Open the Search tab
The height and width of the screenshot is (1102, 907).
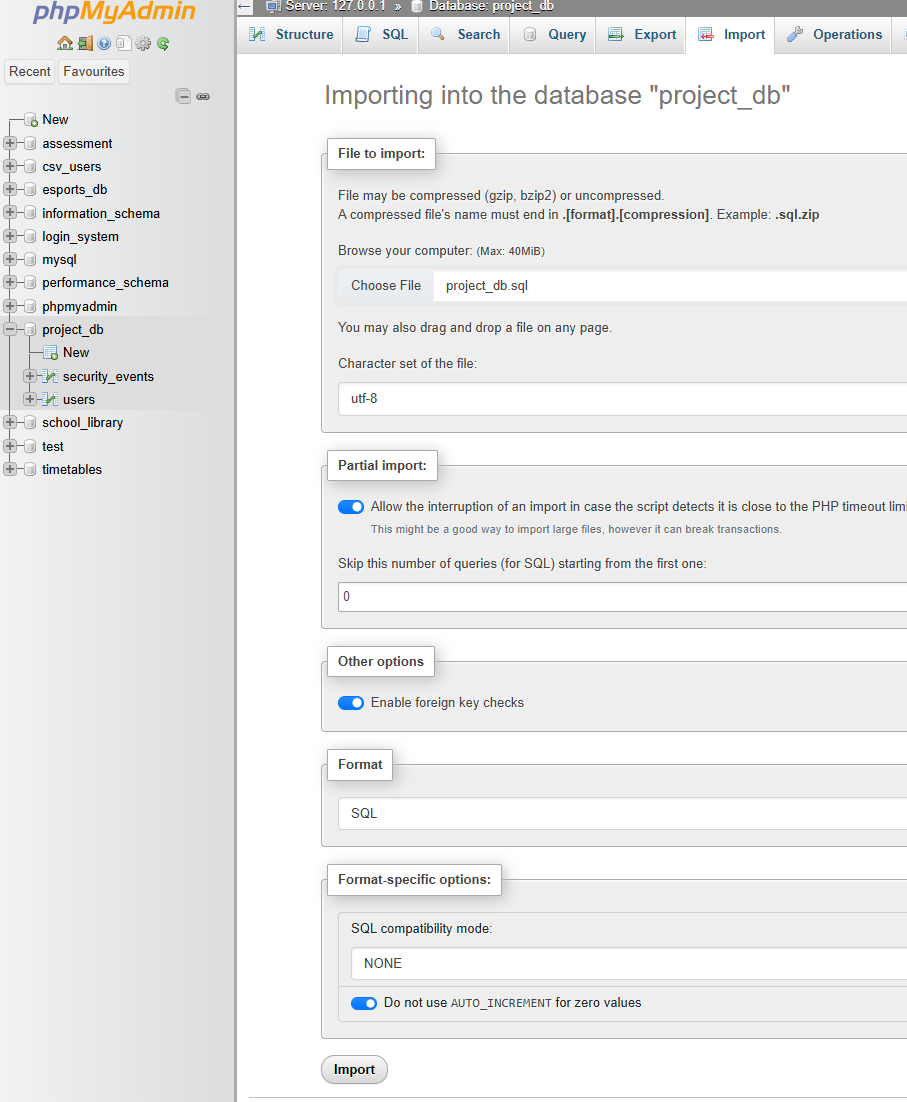coord(465,34)
